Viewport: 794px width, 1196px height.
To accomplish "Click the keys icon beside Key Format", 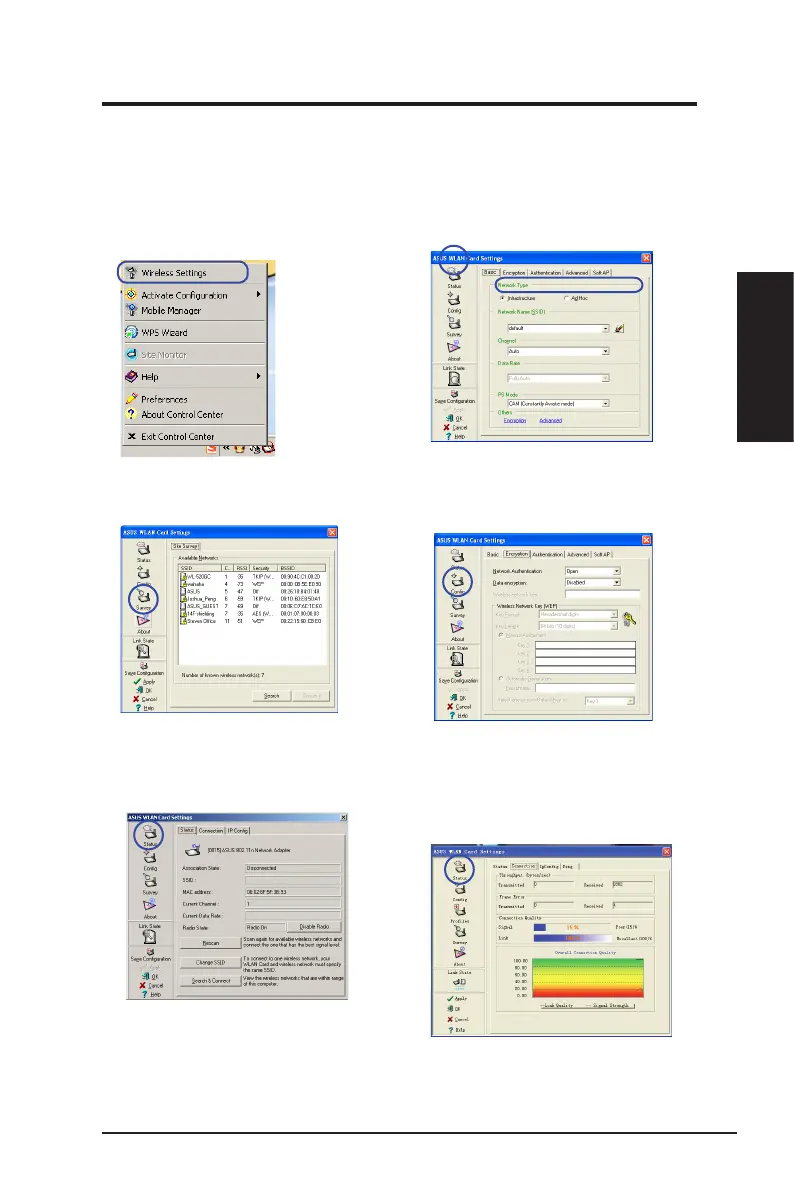I will [x=628, y=619].
